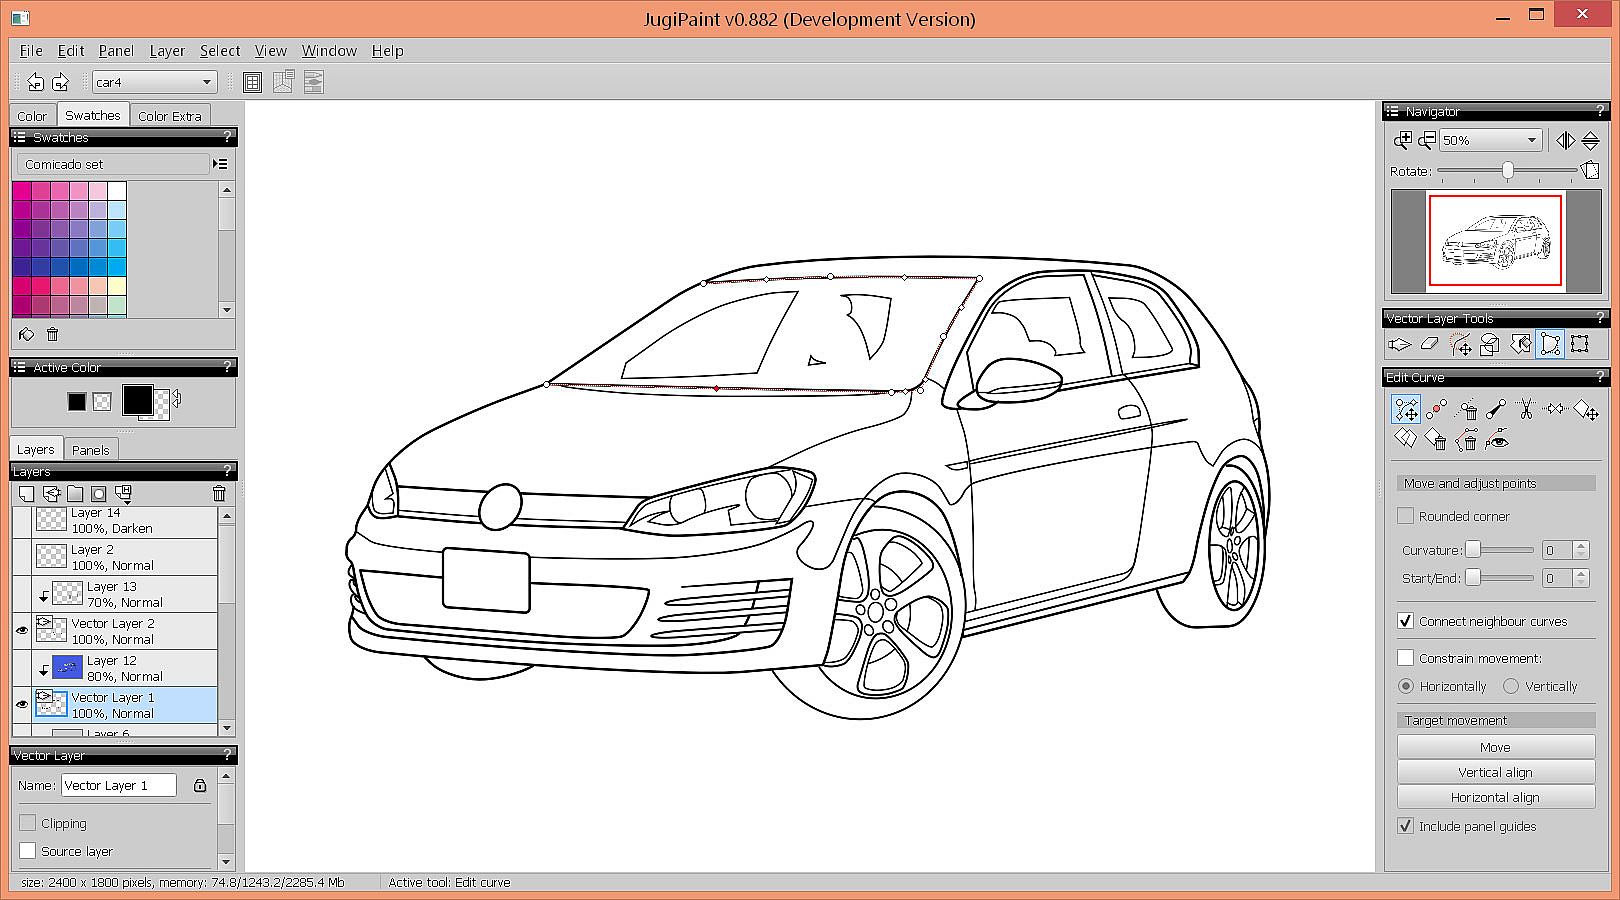
Task: Delete swatch using Swatches trash icon
Action: point(53,335)
